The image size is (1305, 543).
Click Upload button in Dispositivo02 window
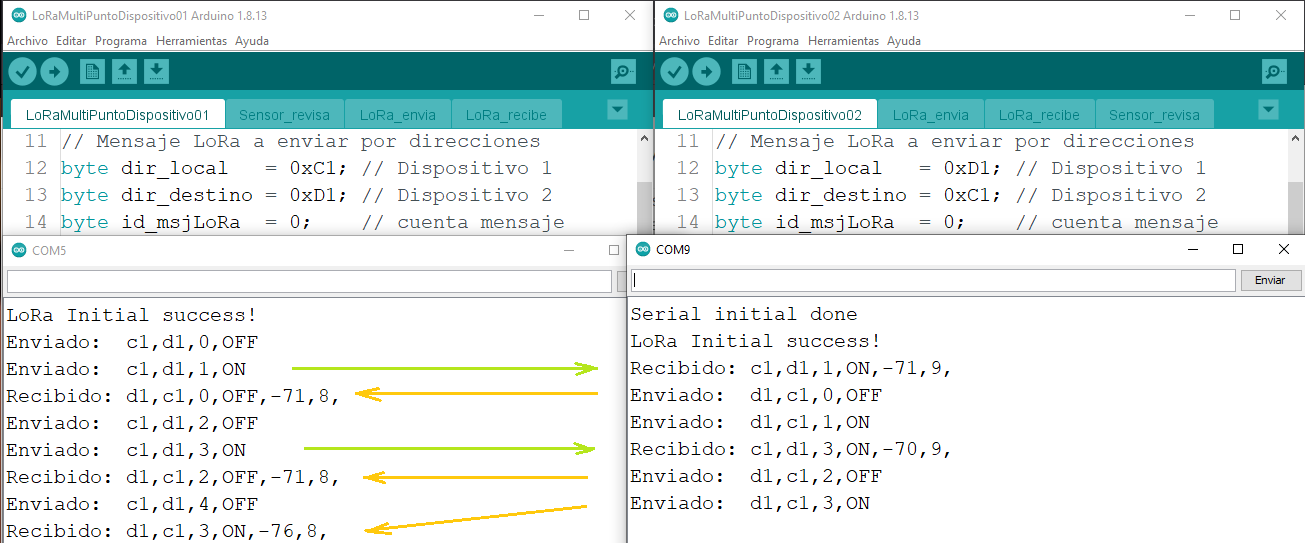tap(706, 71)
